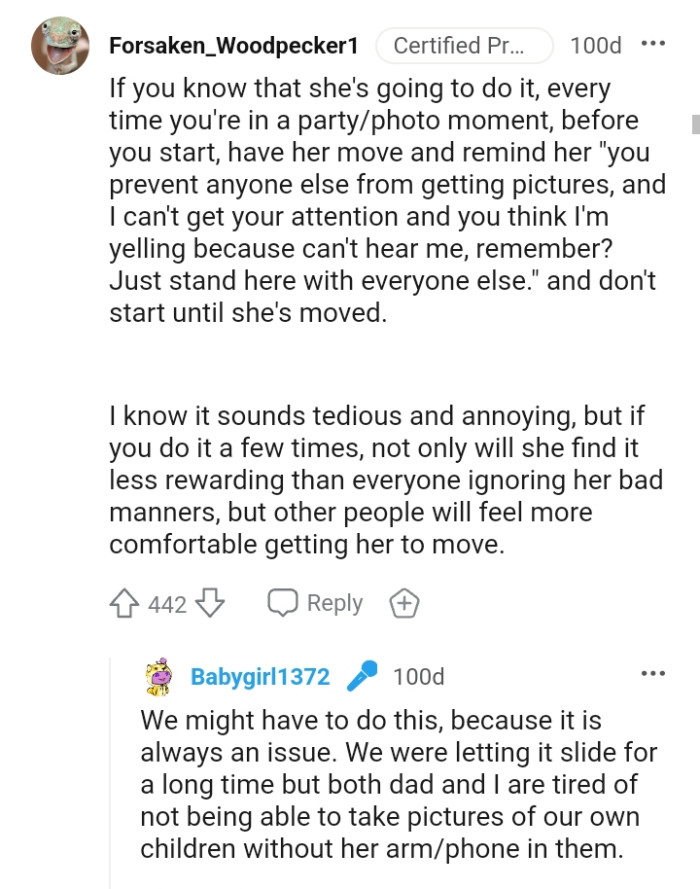Click the Reply button text
The width and height of the screenshot is (700, 889).
coord(334,603)
